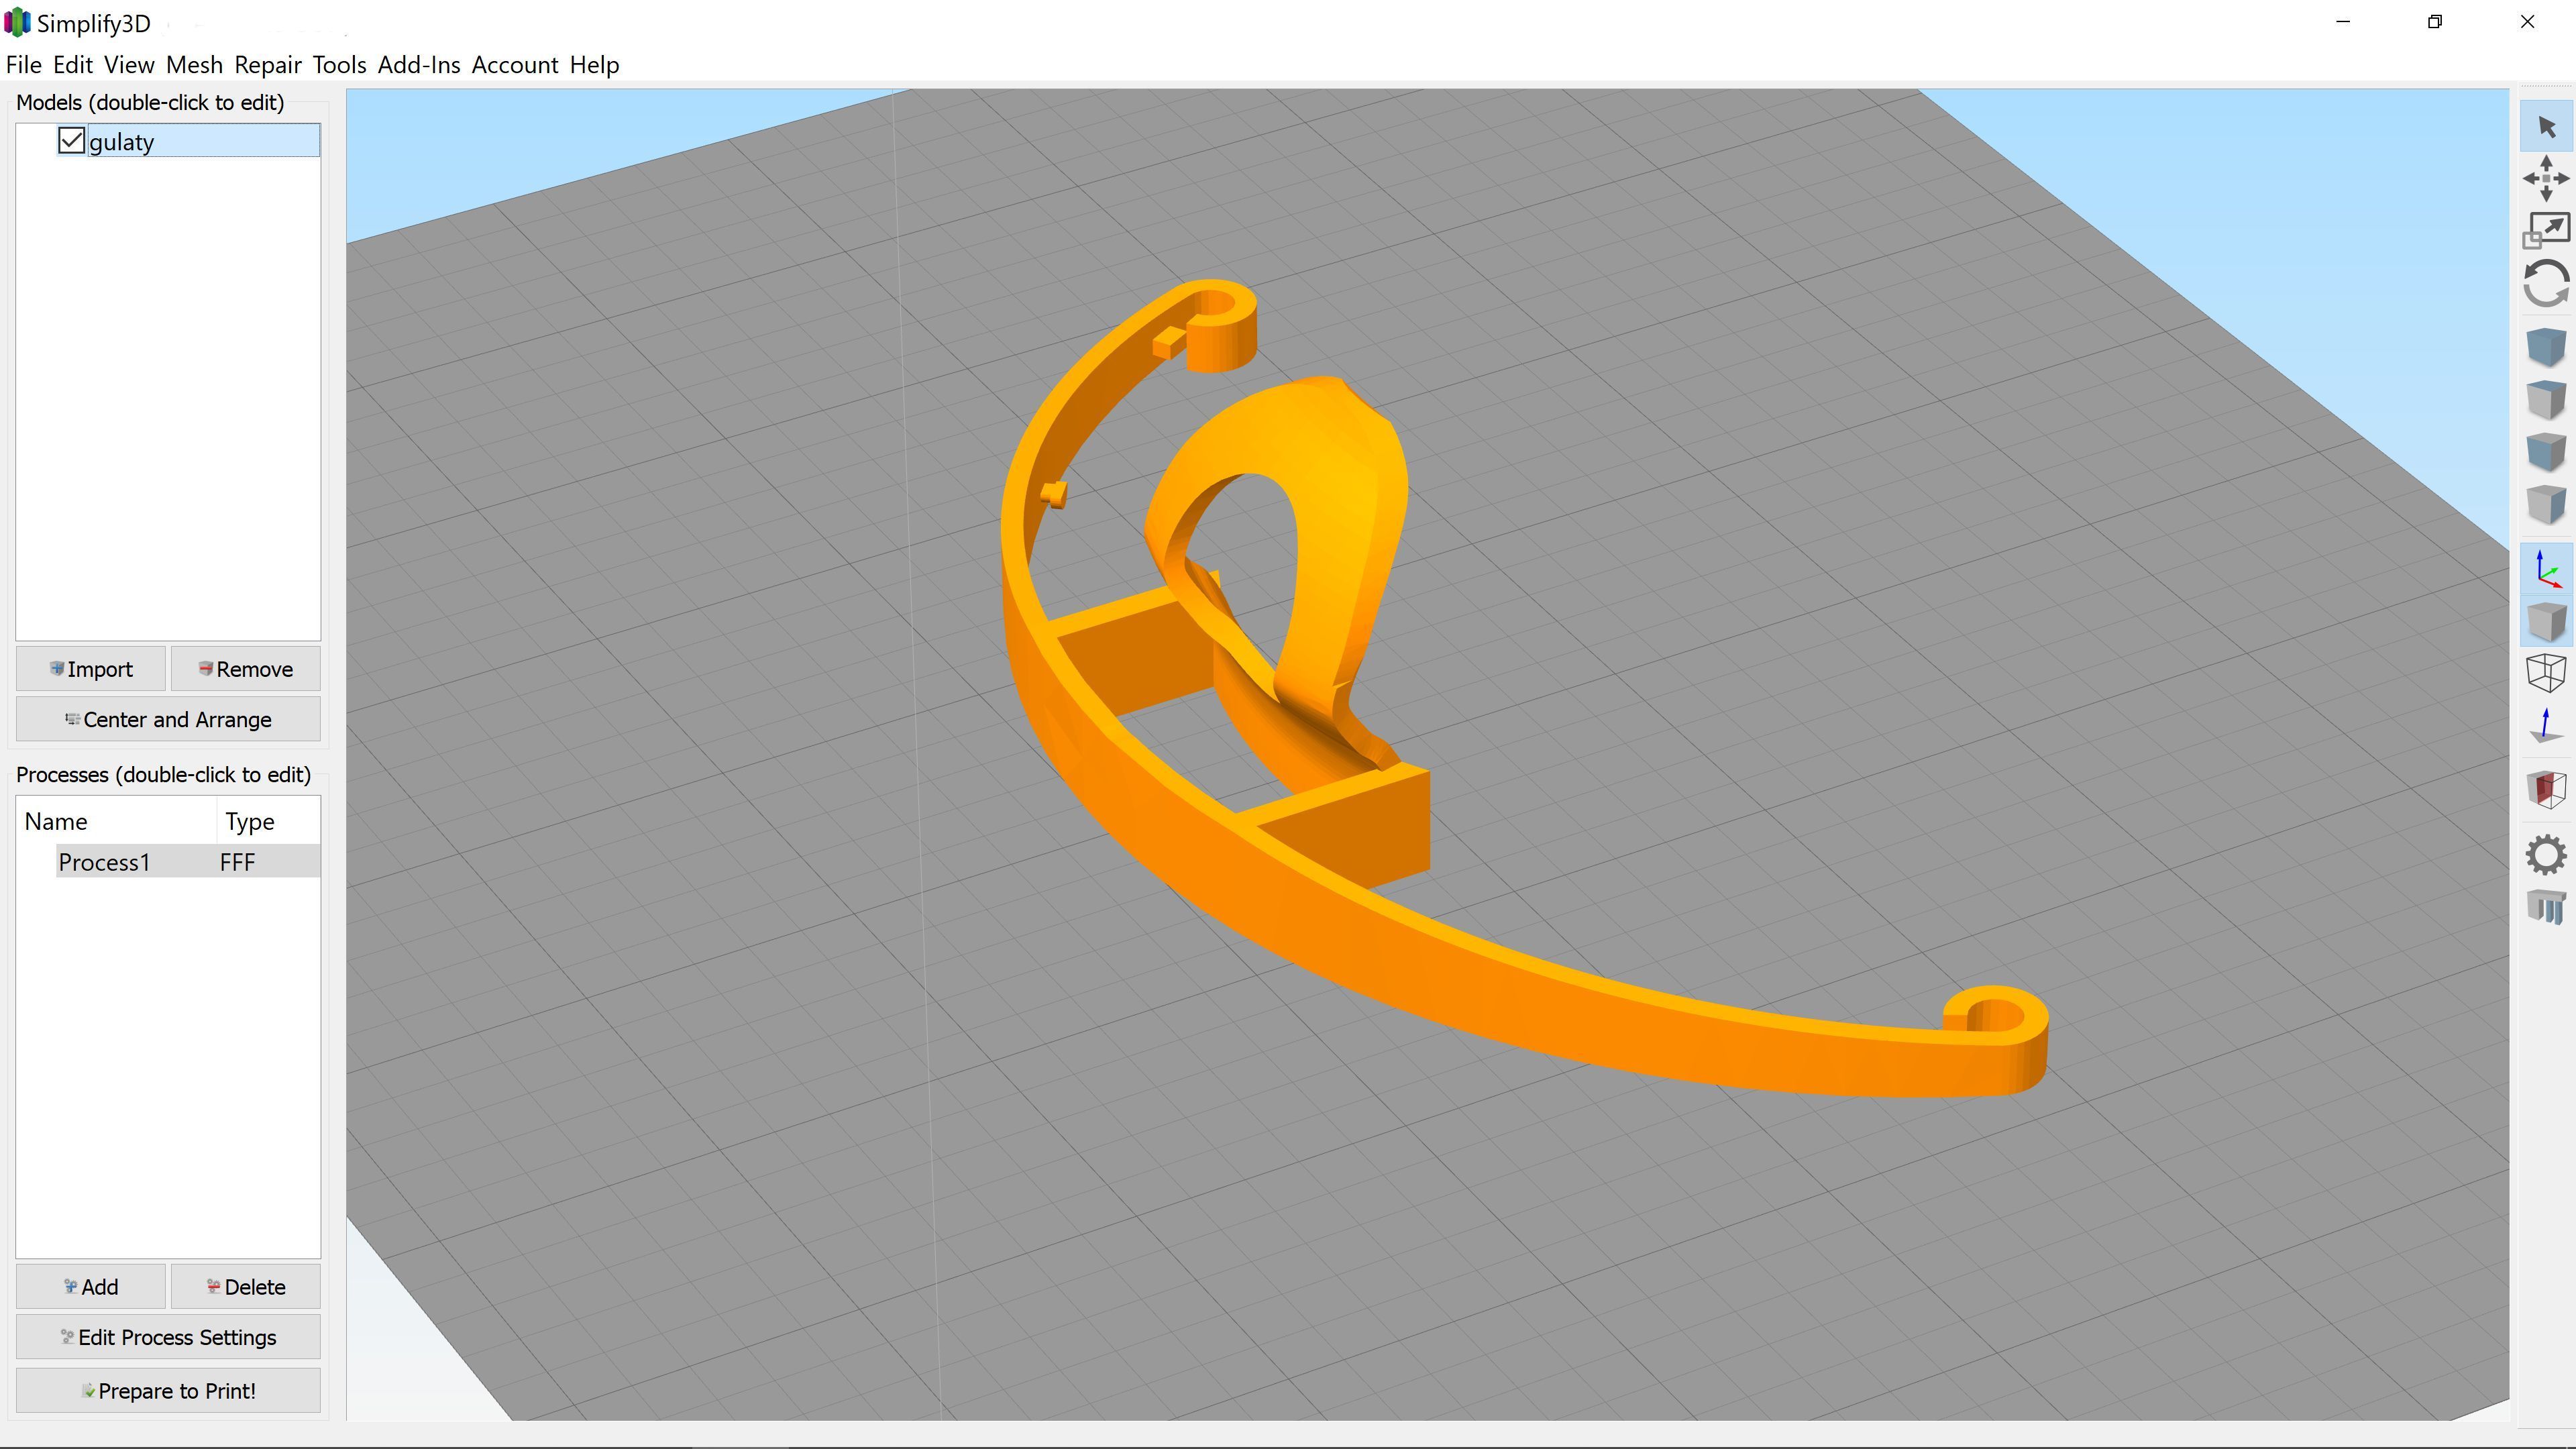The height and width of the screenshot is (1449, 2576).
Task: Restore down the Simplify3D window
Action: point(2435,22)
